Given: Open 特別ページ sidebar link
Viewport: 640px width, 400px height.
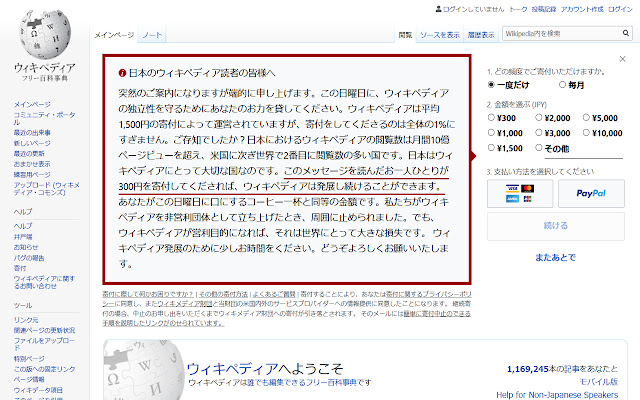Looking at the screenshot, I should tap(29, 359).
